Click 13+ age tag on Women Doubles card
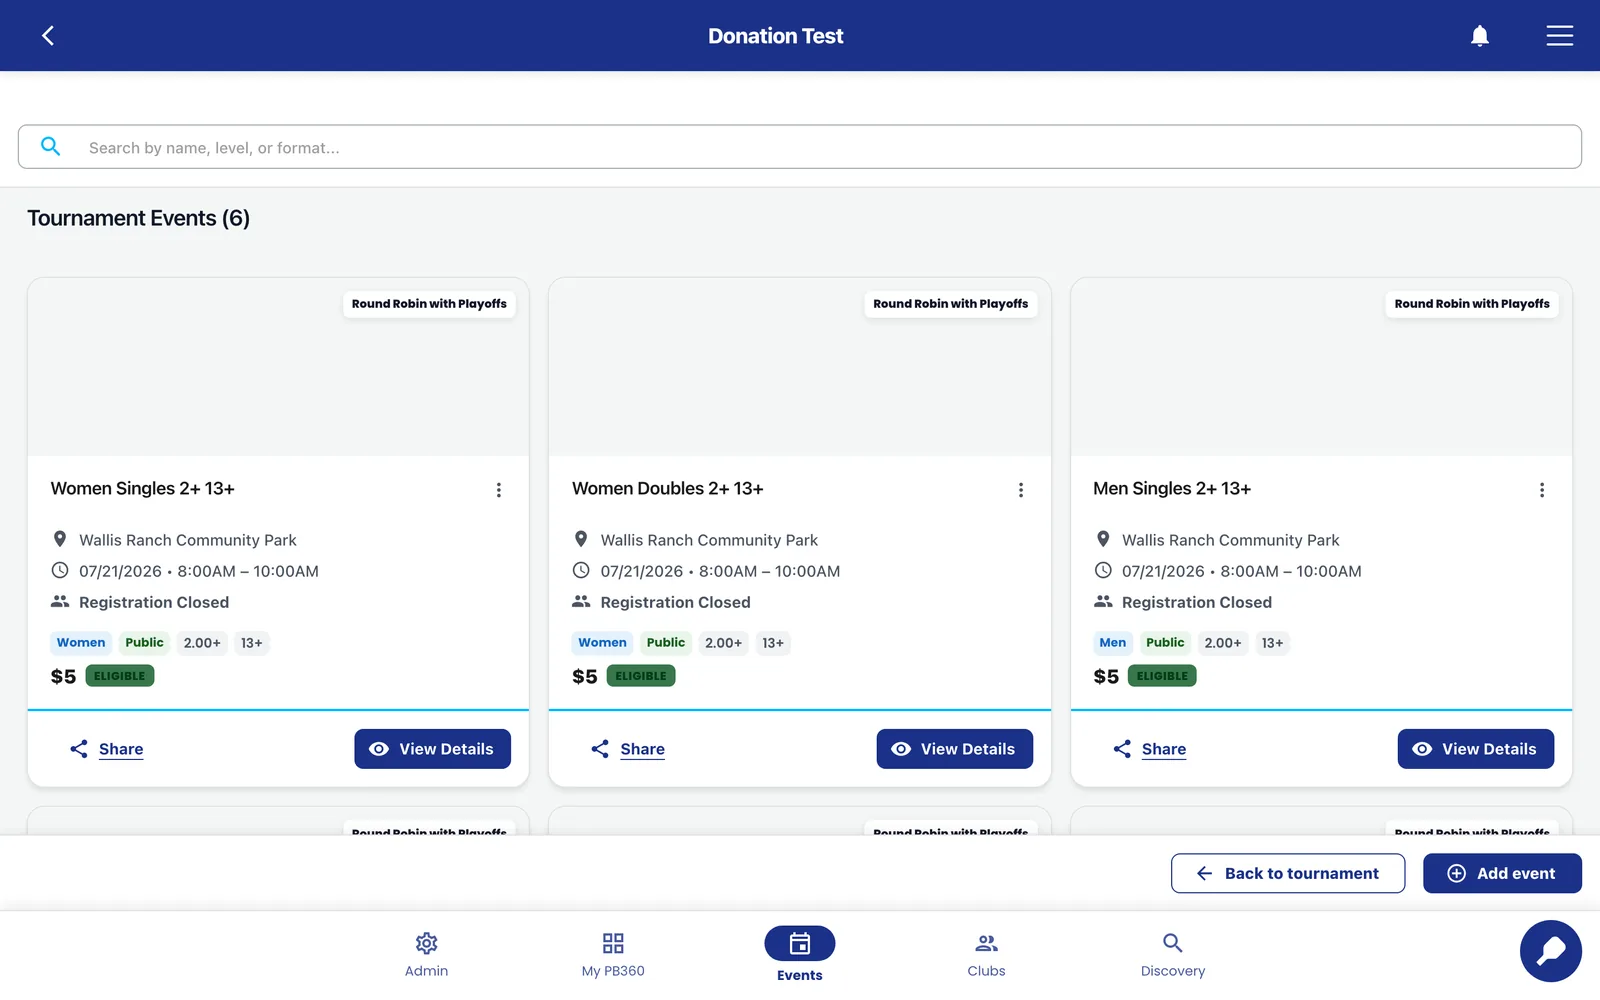This screenshot has width=1600, height=1000. pyautogui.click(x=773, y=643)
